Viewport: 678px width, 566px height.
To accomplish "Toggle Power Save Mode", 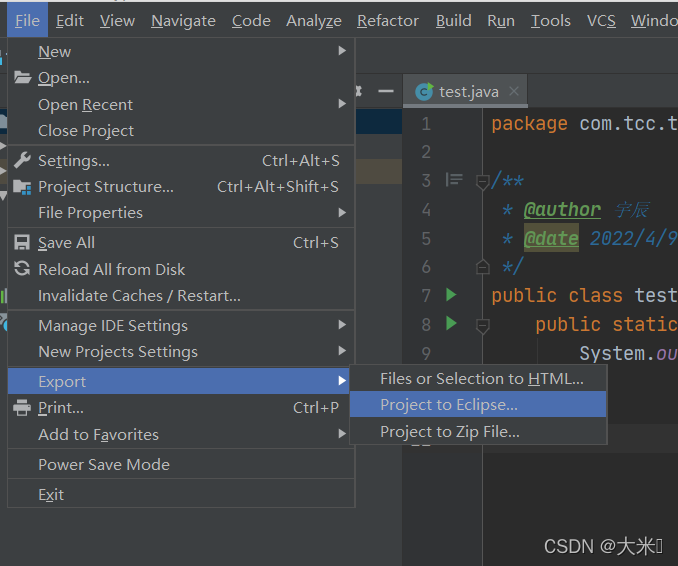I will click(x=104, y=464).
